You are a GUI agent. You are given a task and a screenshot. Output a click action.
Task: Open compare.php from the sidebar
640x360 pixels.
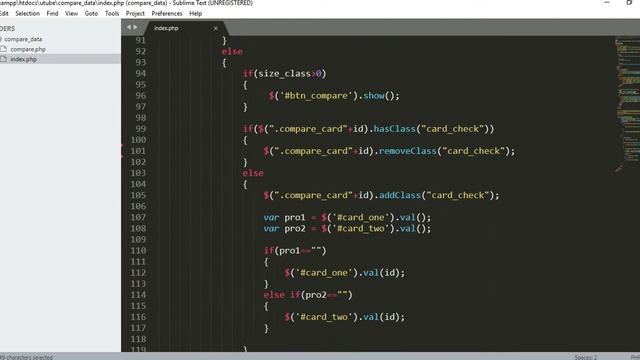(x=28, y=49)
